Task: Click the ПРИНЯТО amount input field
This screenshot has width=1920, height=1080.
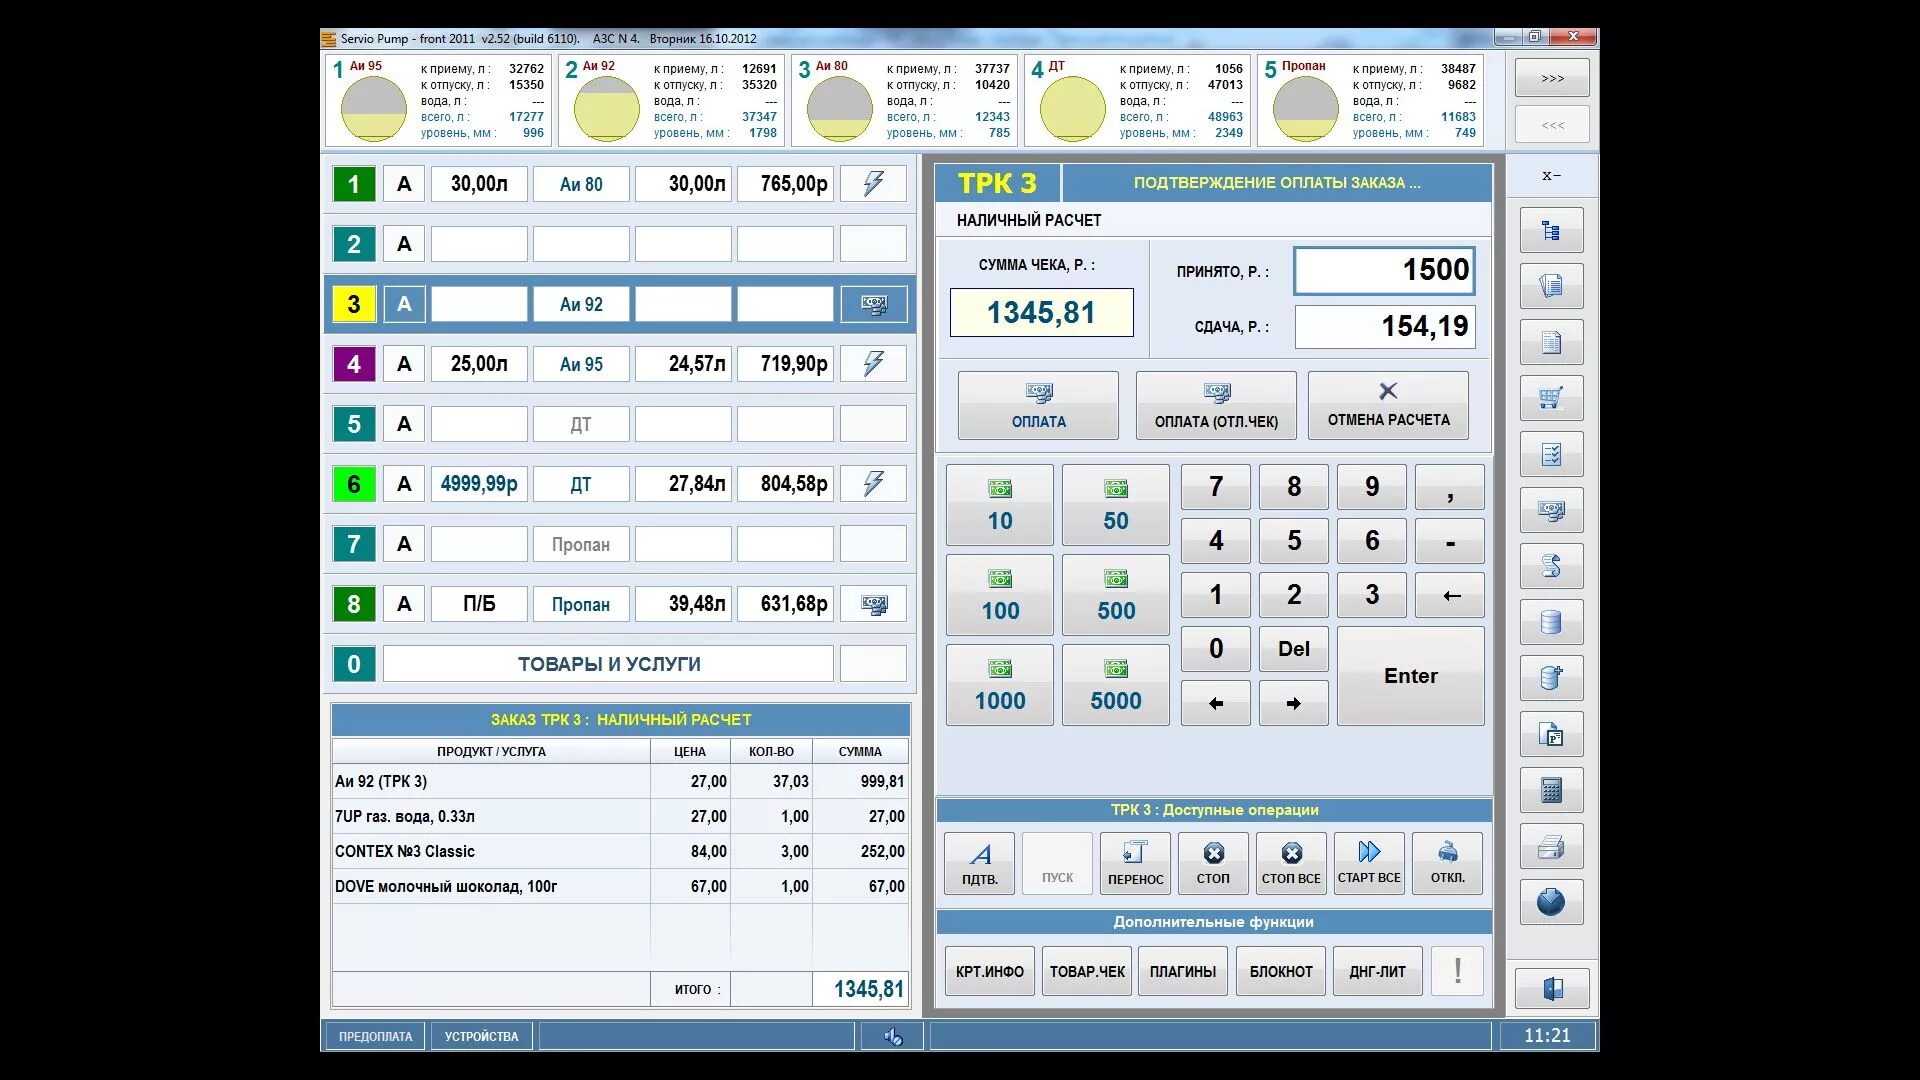Action: tap(1384, 270)
